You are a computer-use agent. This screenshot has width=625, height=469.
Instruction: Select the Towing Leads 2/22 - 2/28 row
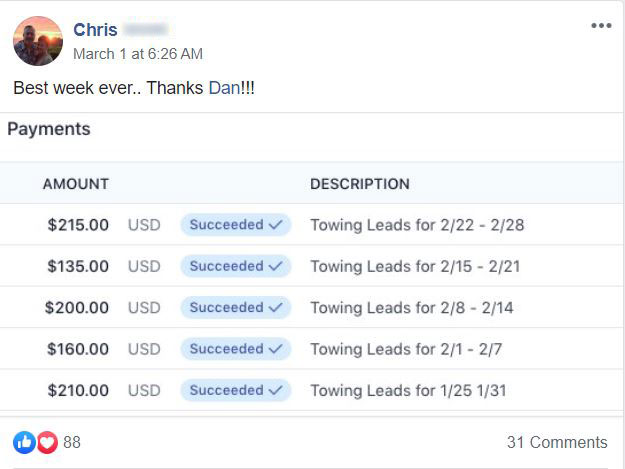click(311, 225)
